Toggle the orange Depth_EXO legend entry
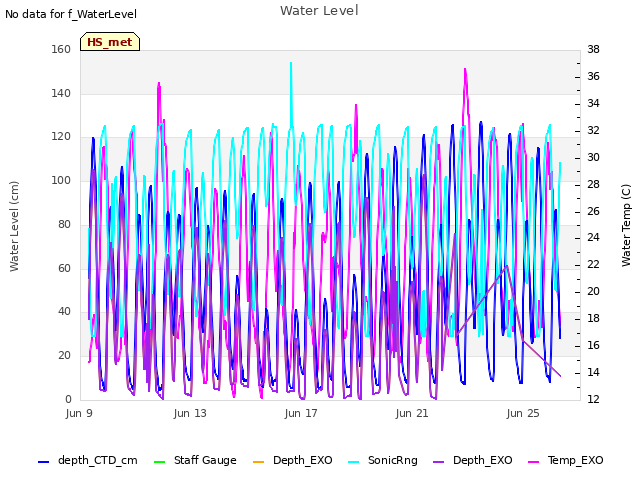 click(x=293, y=460)
